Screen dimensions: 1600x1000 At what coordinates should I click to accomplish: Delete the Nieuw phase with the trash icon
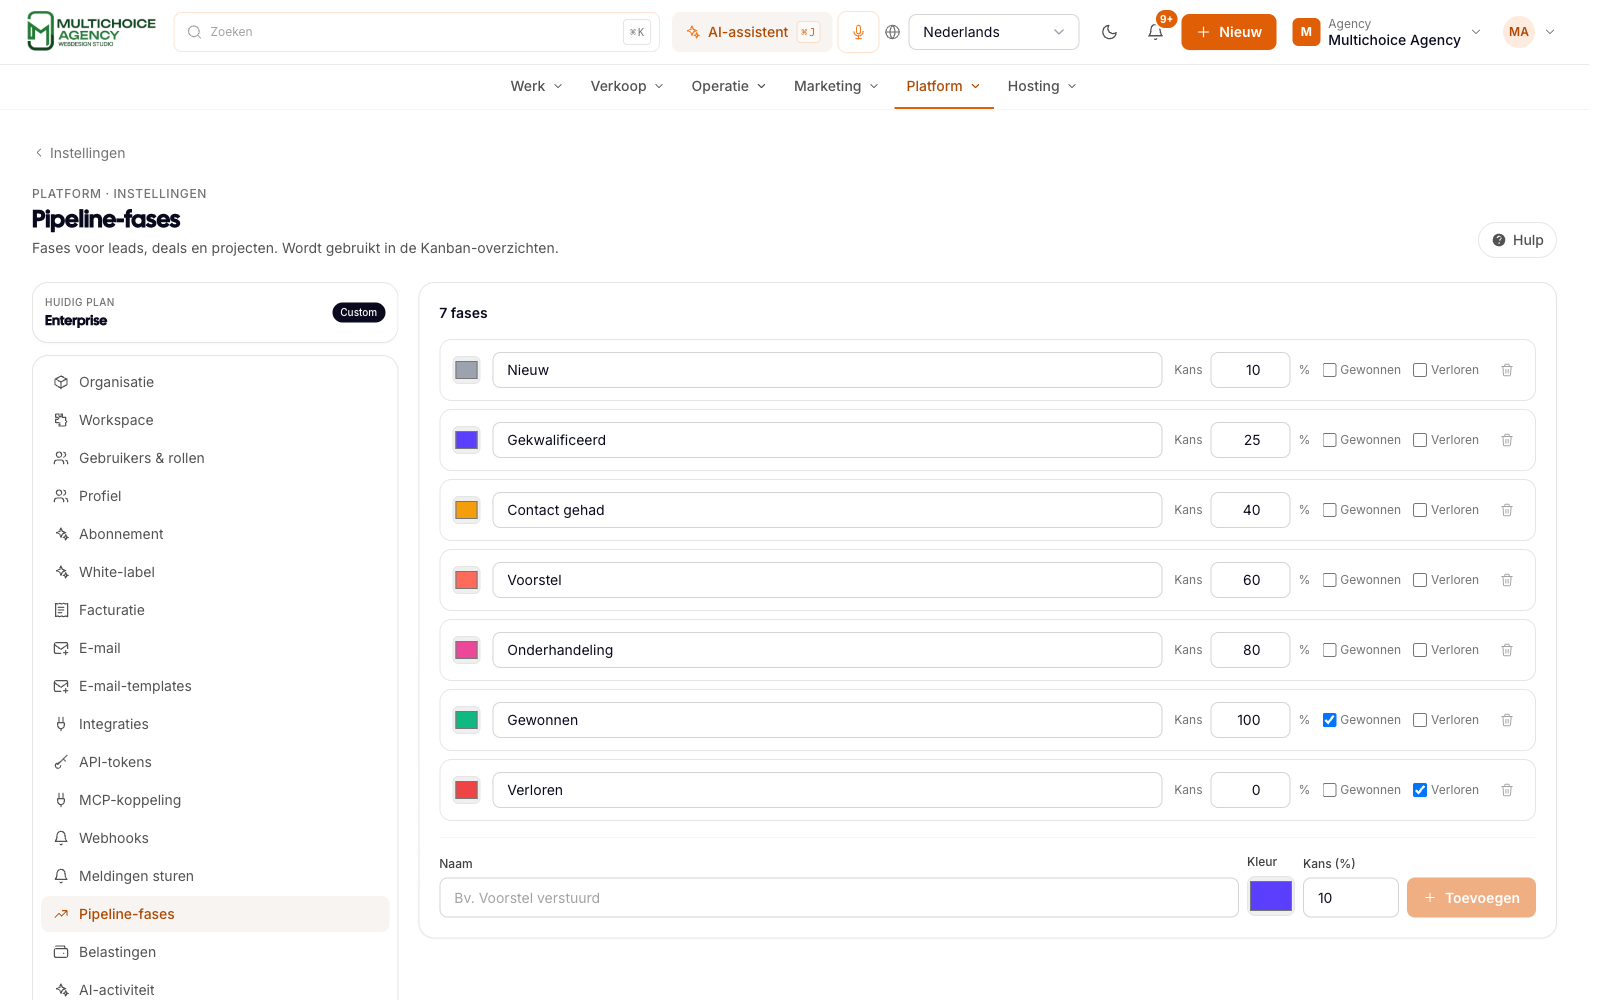(x=1507, y=370)
